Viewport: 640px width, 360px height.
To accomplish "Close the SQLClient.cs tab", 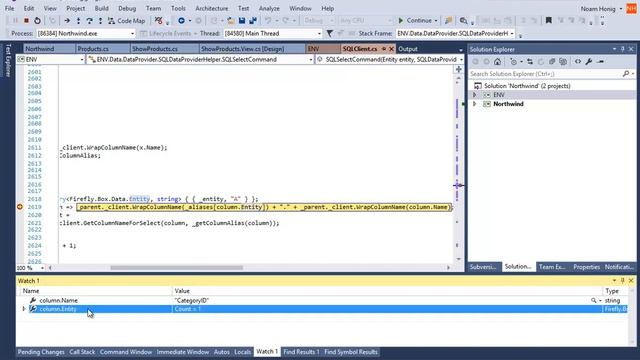I will tap(391, 49).
